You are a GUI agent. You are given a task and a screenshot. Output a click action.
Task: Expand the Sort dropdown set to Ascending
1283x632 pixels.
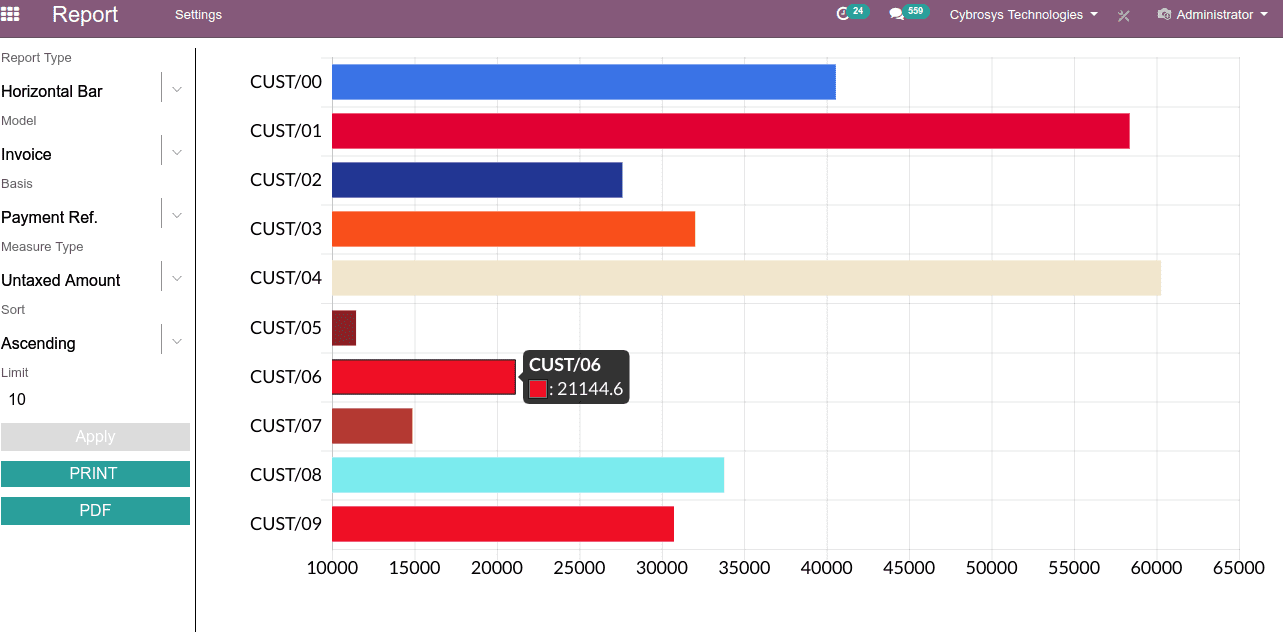pos(176,341)
